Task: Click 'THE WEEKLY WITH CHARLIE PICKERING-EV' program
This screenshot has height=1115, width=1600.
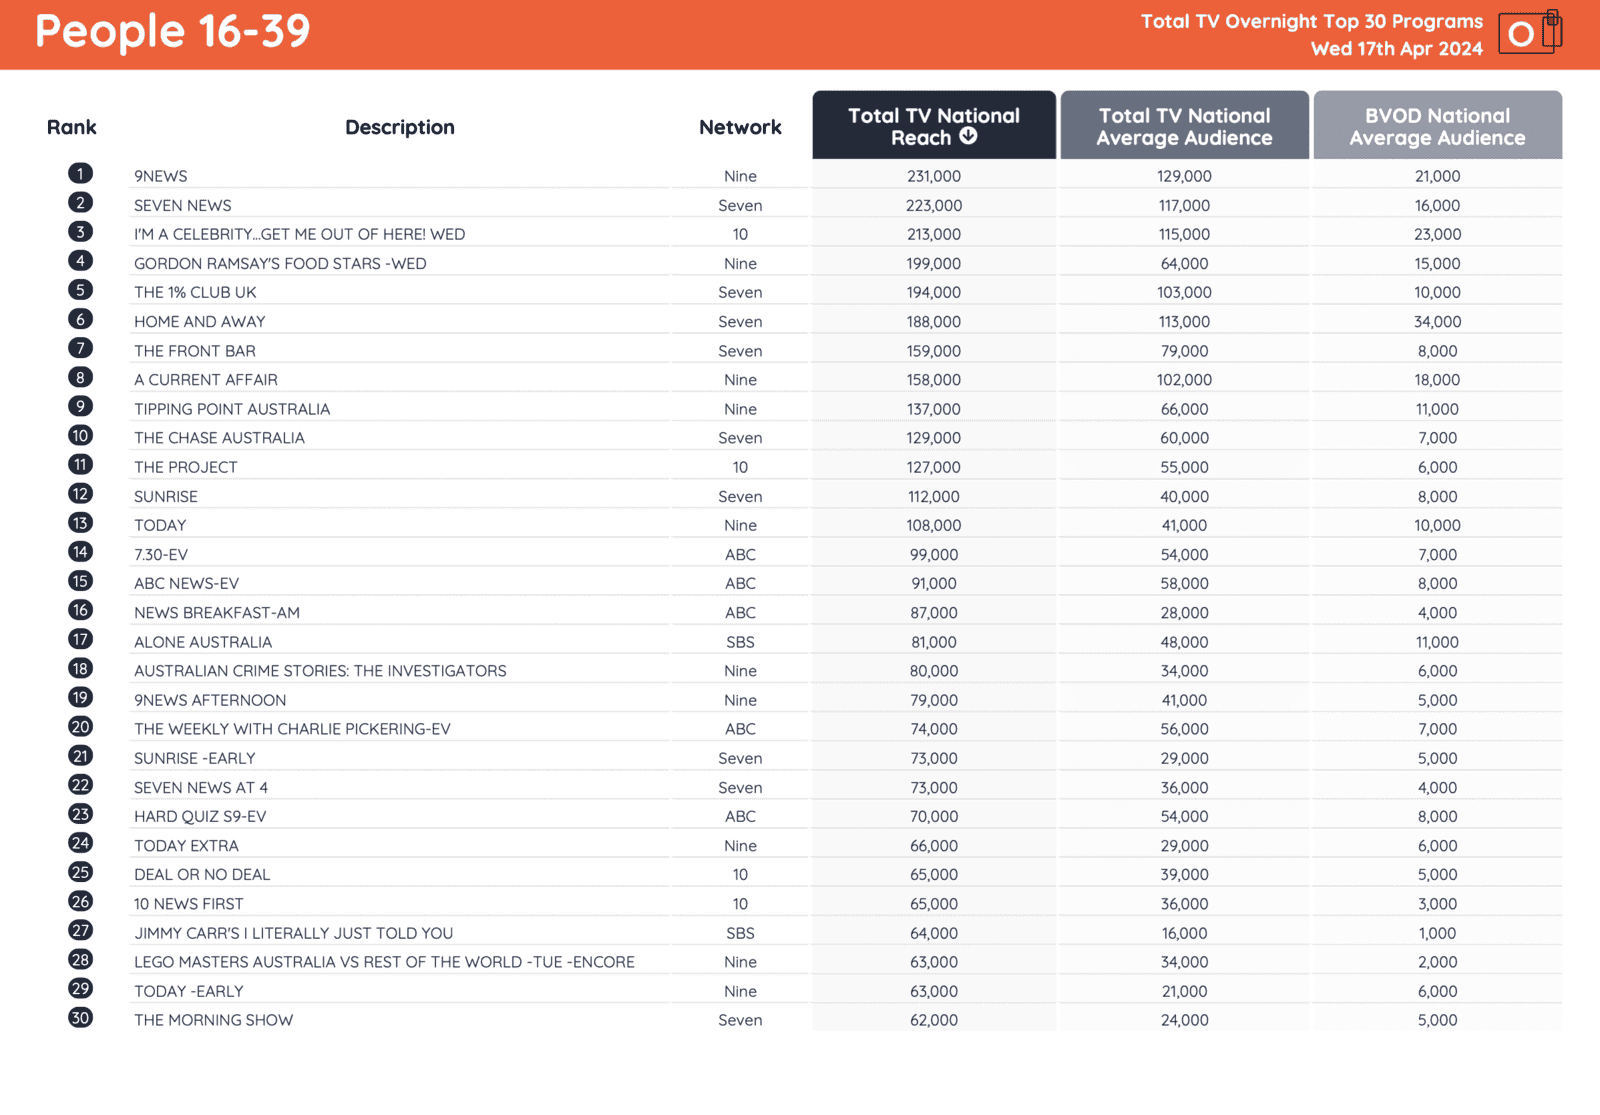Action: point(292,729)
